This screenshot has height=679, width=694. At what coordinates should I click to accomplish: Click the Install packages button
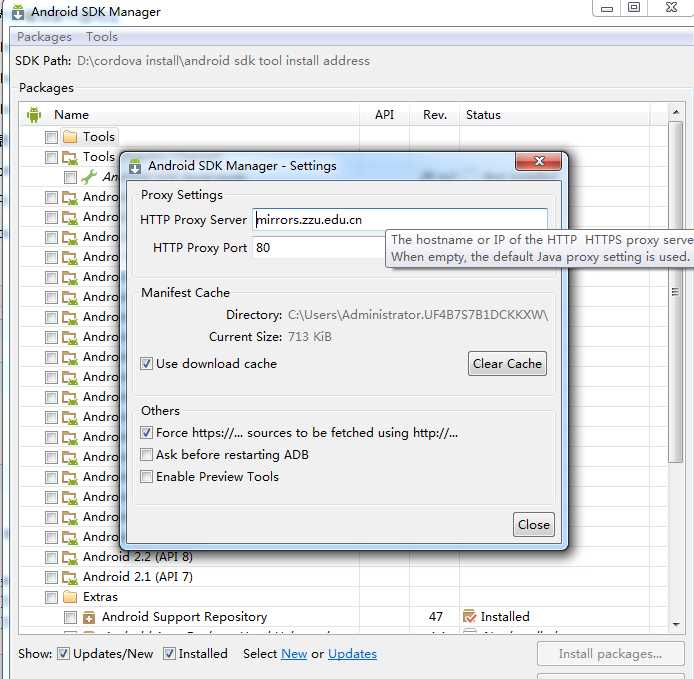[x=610, y=654]
